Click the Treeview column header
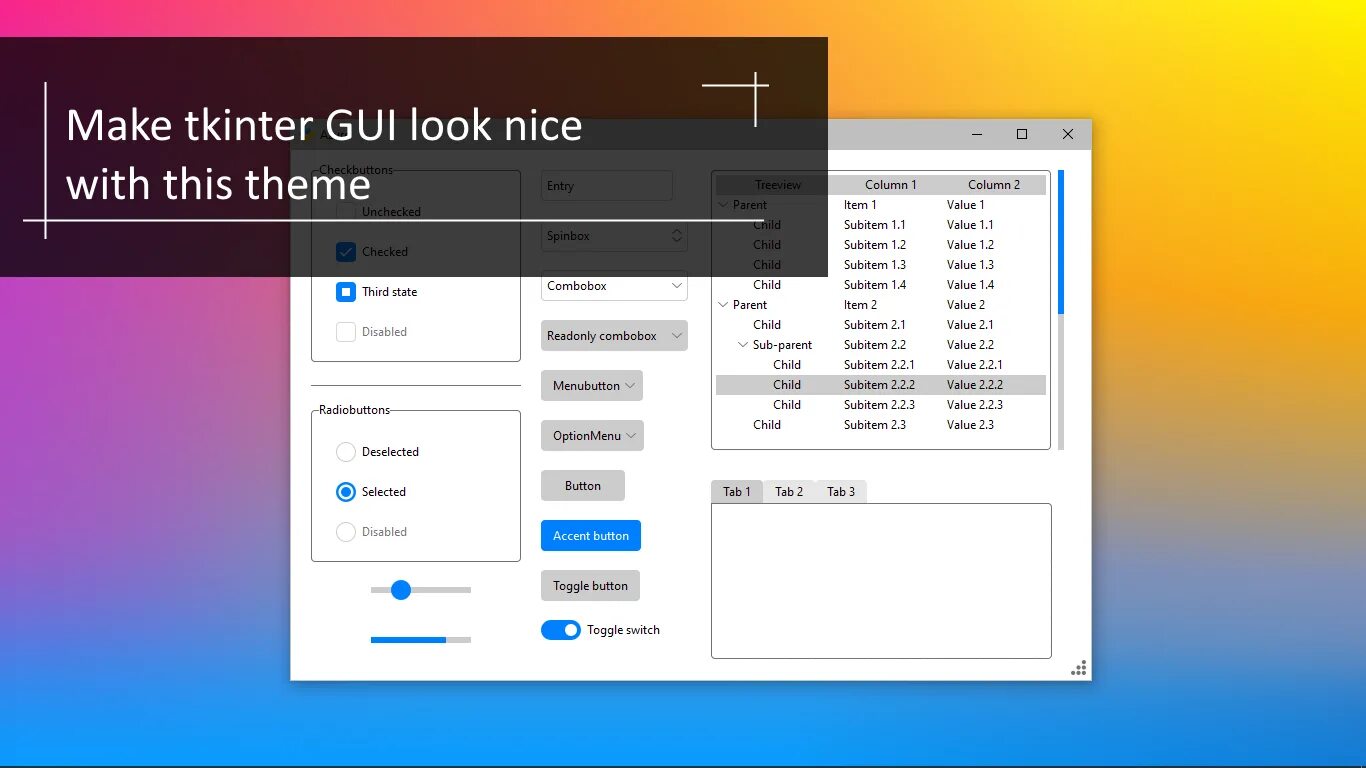 point(778,185)
